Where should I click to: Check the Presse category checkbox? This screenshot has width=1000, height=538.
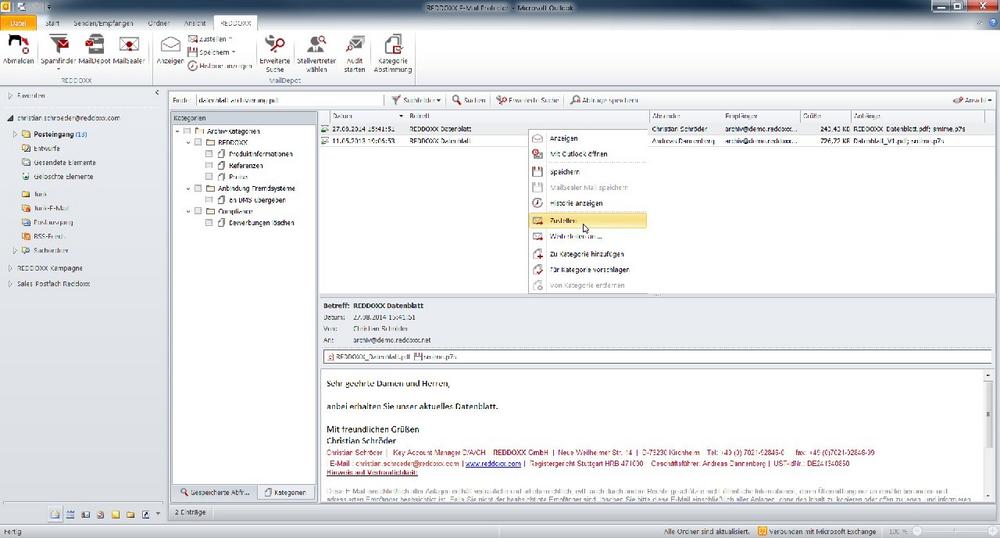point(209,177)
